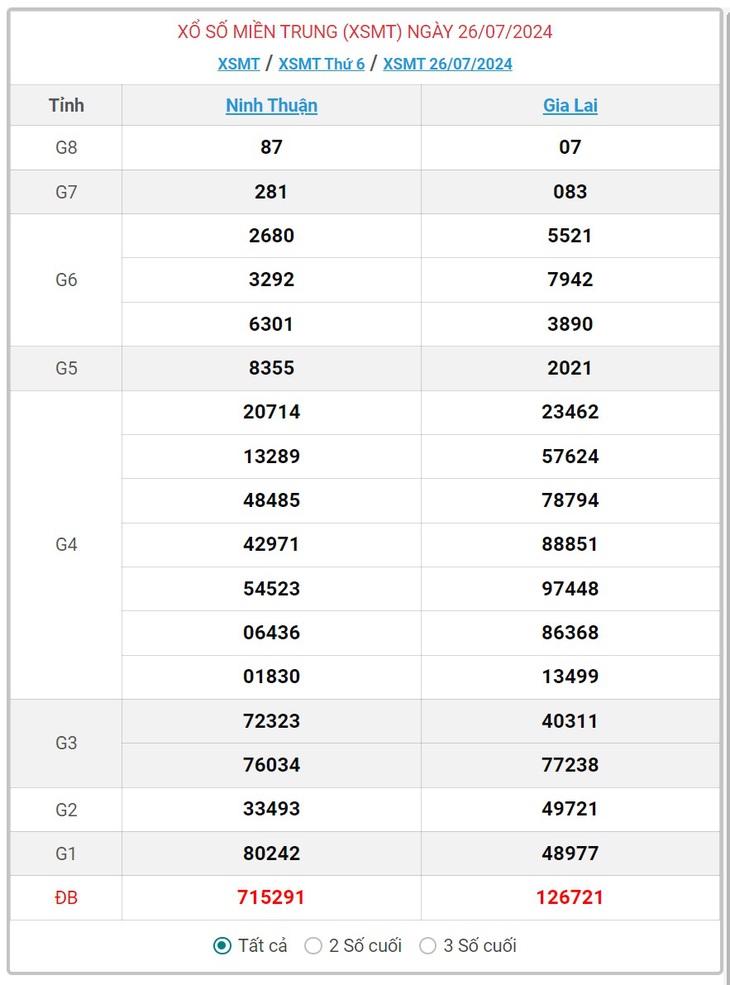Select the '3 Số cuối' radio option
This screenshot has height=985, width=730.
tap(428, 945)
